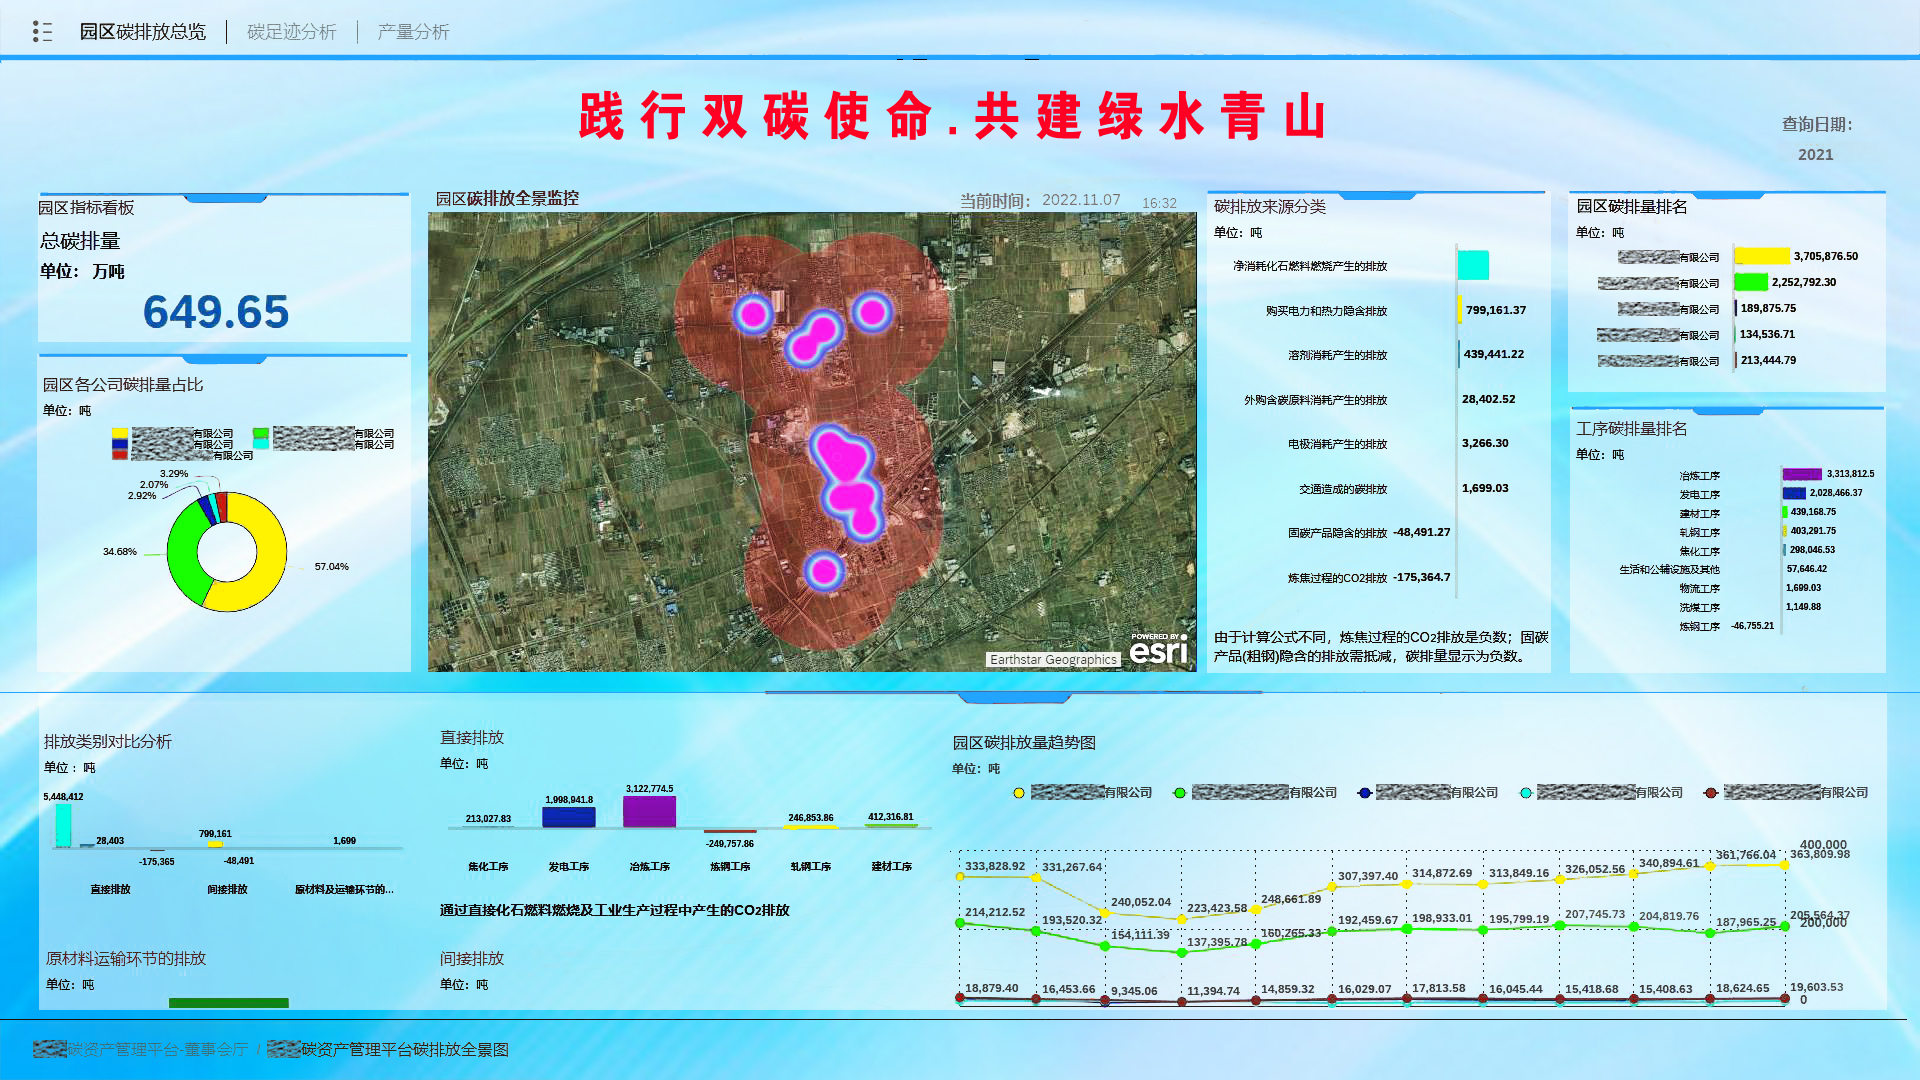Toggle the green company legend swatch in pie legend
The height and width of the screenshot is (1080, 1920).
point(261,433)
